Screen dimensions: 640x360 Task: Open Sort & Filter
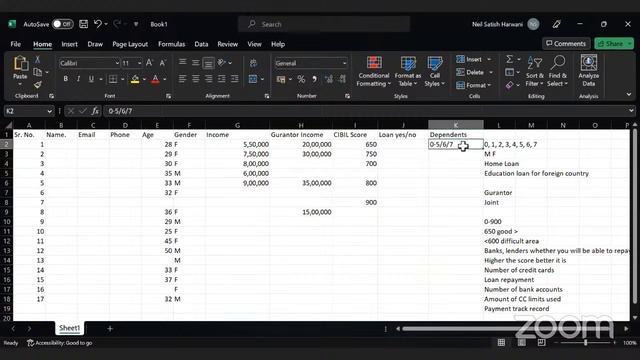534,71
